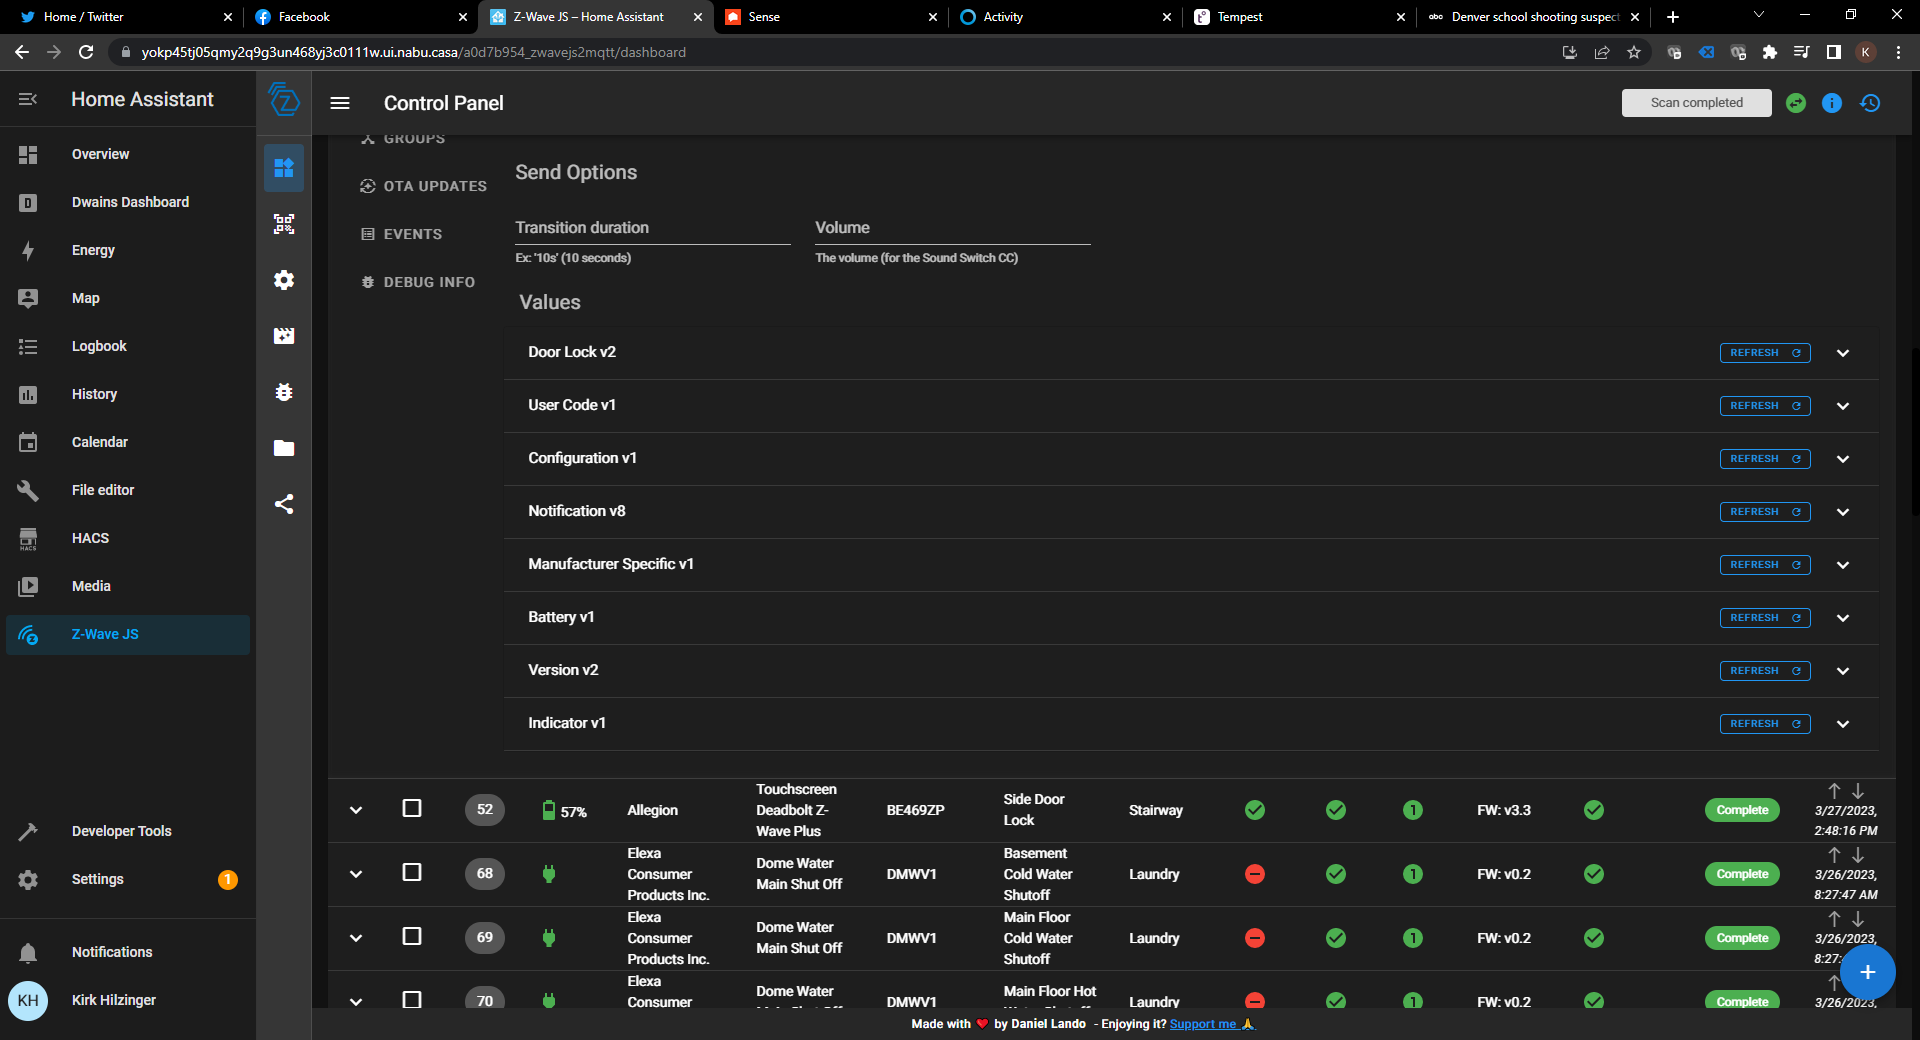The image size is (1920, 1040).
Task: Click the Support me link at bottom
Action: click(1204, 1024)
